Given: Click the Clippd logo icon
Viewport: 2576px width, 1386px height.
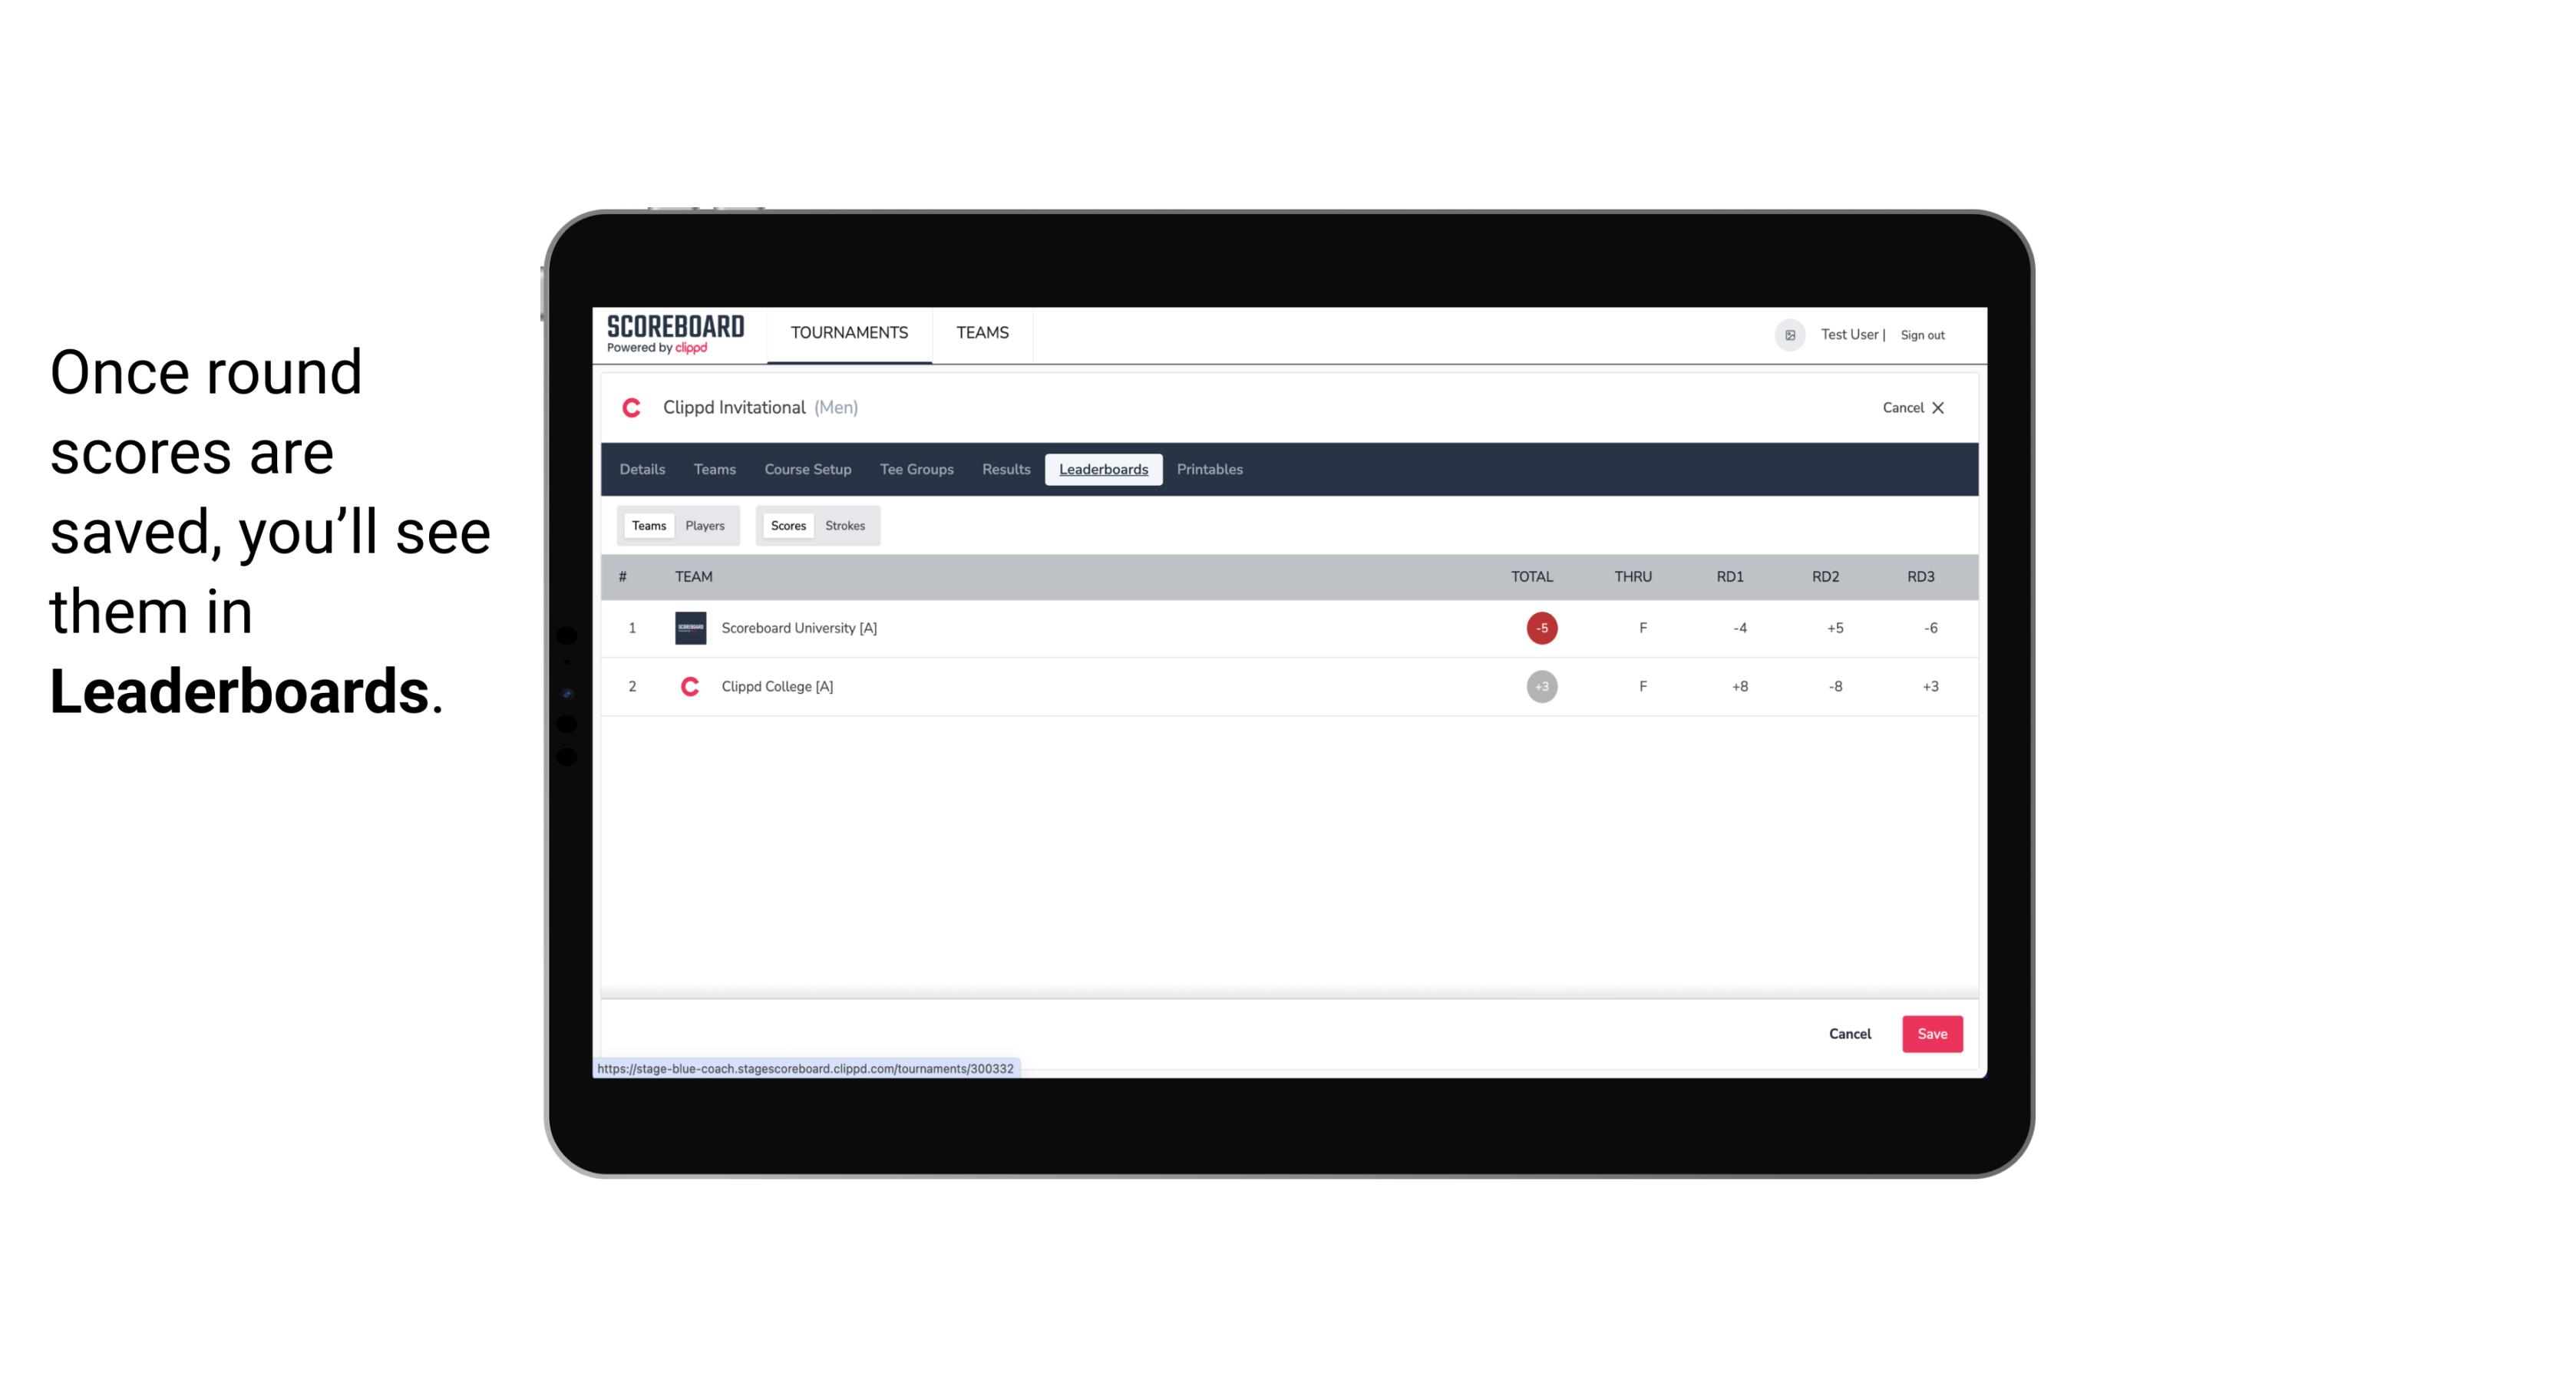Looking at the screenshot, I should click(635, 408).
